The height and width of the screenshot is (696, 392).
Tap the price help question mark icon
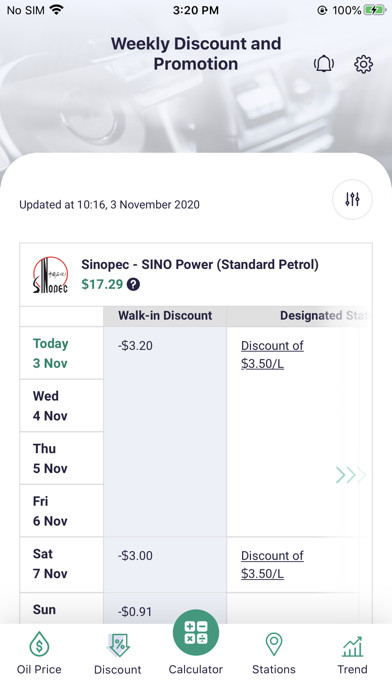click(x=133, y=284)
